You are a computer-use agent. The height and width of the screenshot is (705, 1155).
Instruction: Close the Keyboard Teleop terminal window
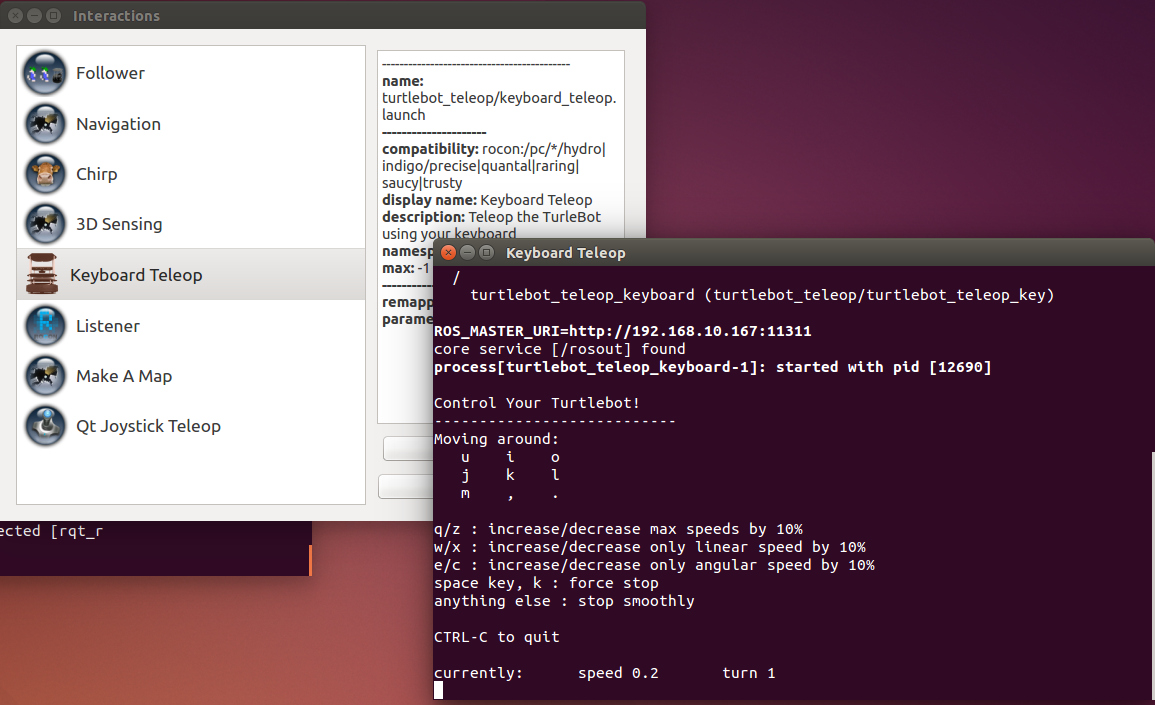click(x=449, y=253)
